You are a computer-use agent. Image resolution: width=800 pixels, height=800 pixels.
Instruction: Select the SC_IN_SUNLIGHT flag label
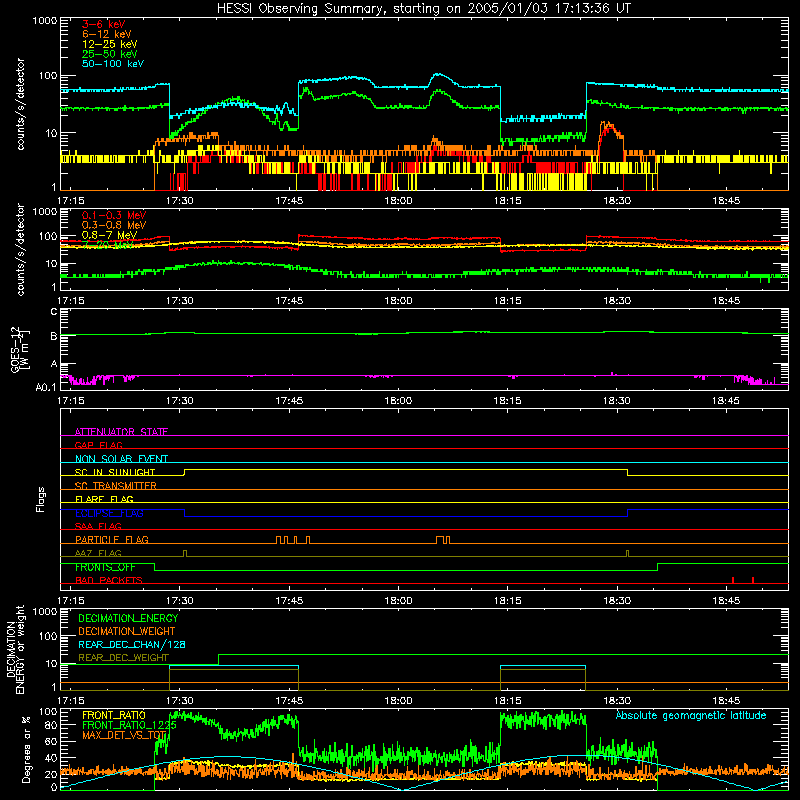[115, 472]
